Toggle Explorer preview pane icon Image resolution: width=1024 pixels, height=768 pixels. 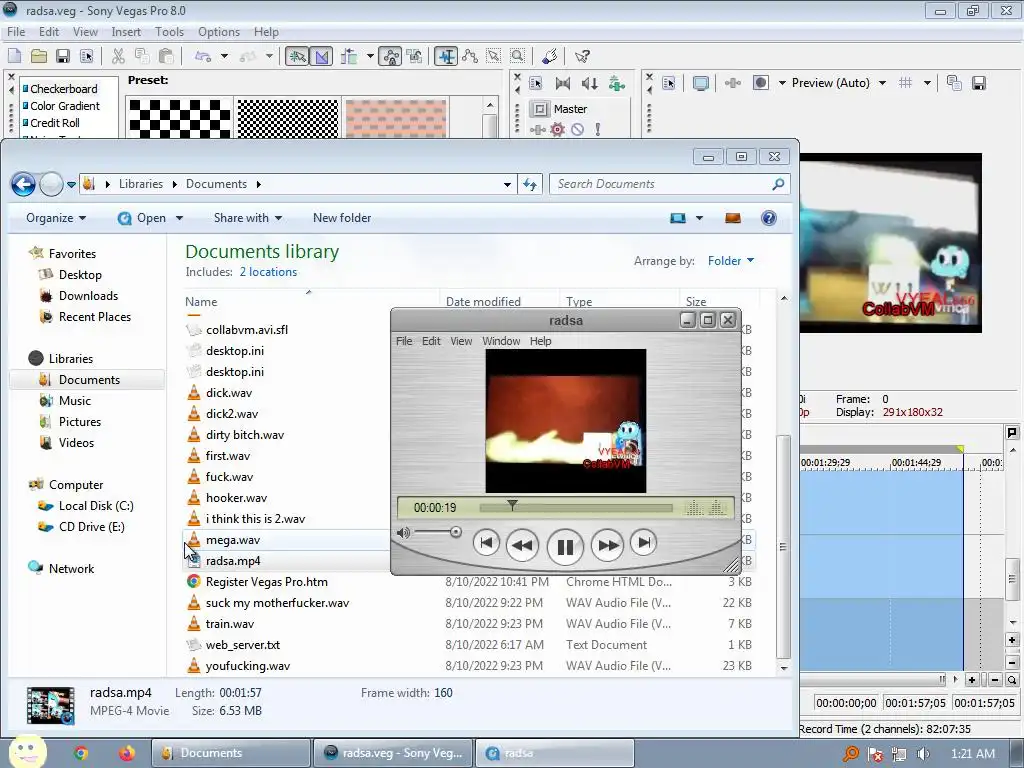733,218
